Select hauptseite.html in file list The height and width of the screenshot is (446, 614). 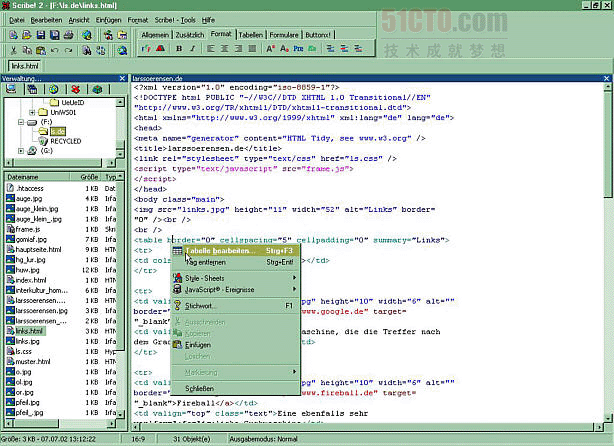(38, 249)
